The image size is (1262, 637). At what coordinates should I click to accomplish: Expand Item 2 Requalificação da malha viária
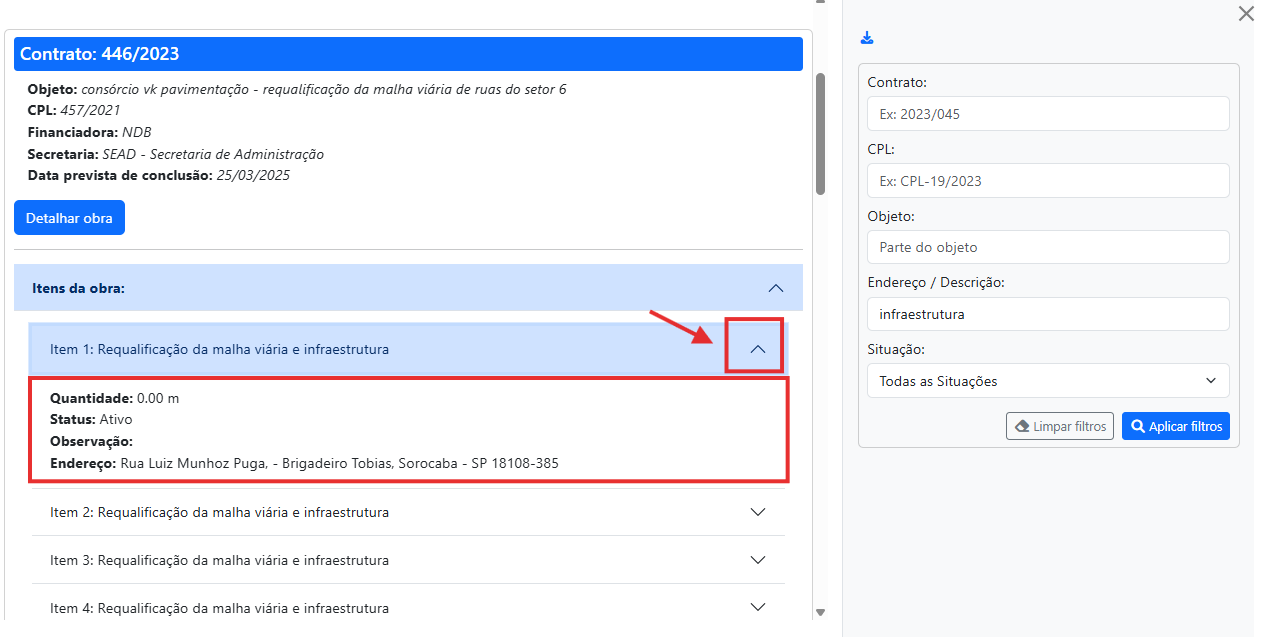757,512
